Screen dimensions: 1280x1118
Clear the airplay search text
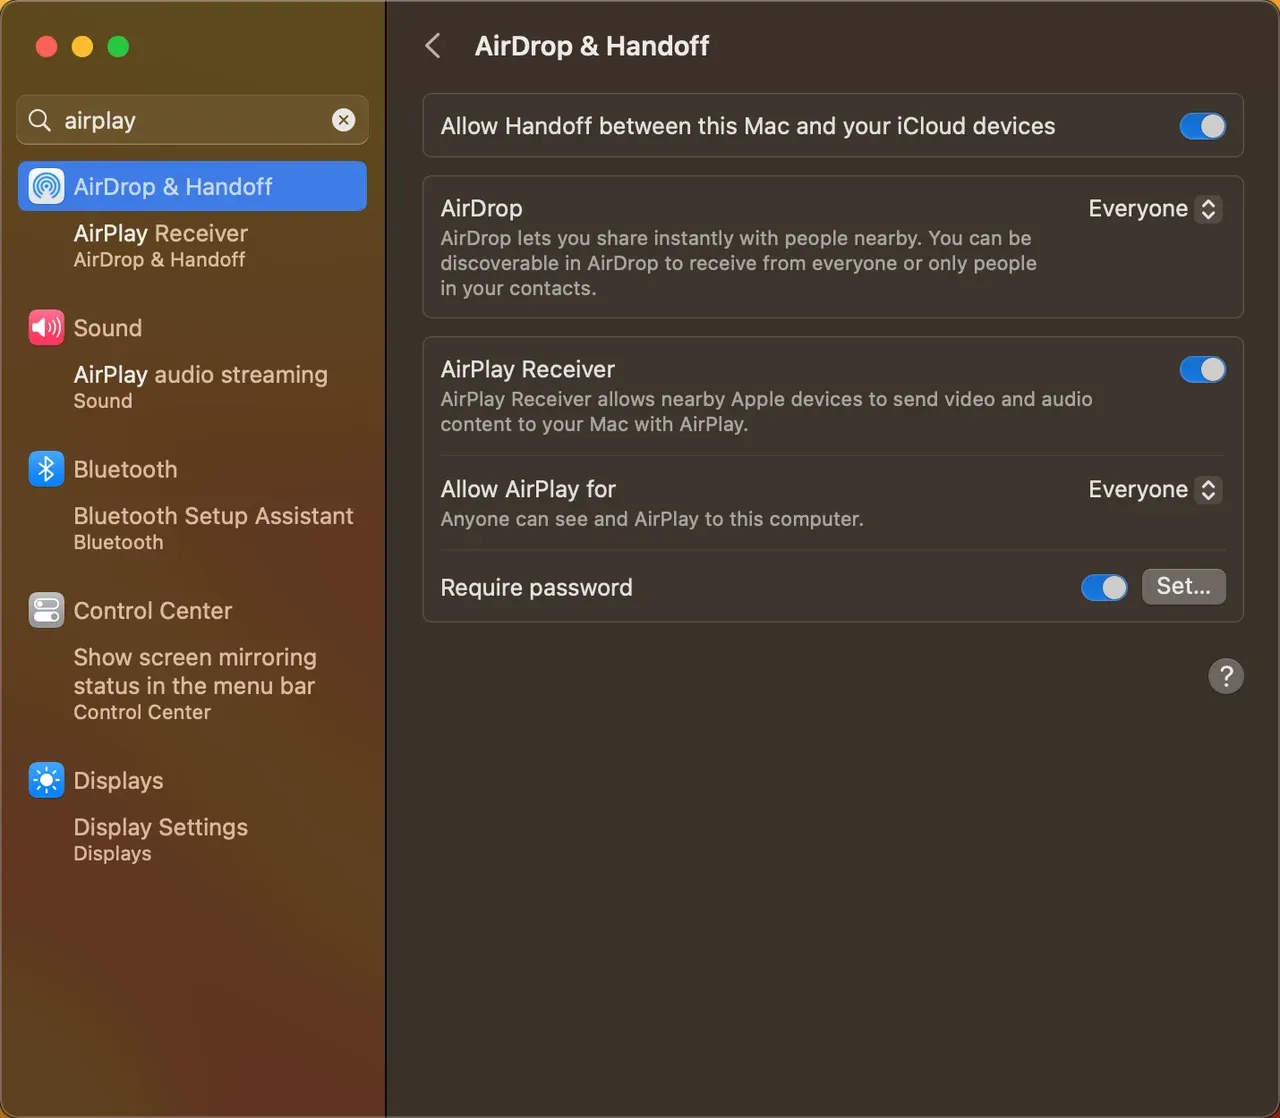point(343,120)
